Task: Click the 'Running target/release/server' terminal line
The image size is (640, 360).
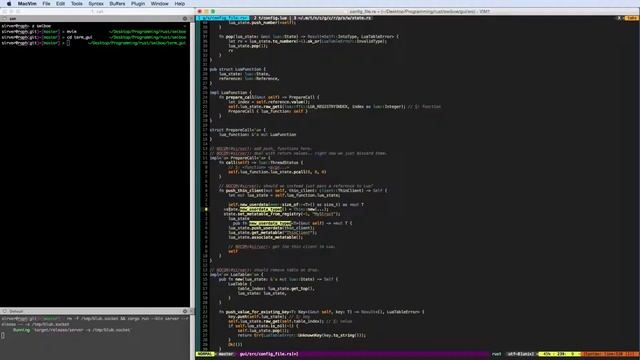Action: (x=72, y=330)
